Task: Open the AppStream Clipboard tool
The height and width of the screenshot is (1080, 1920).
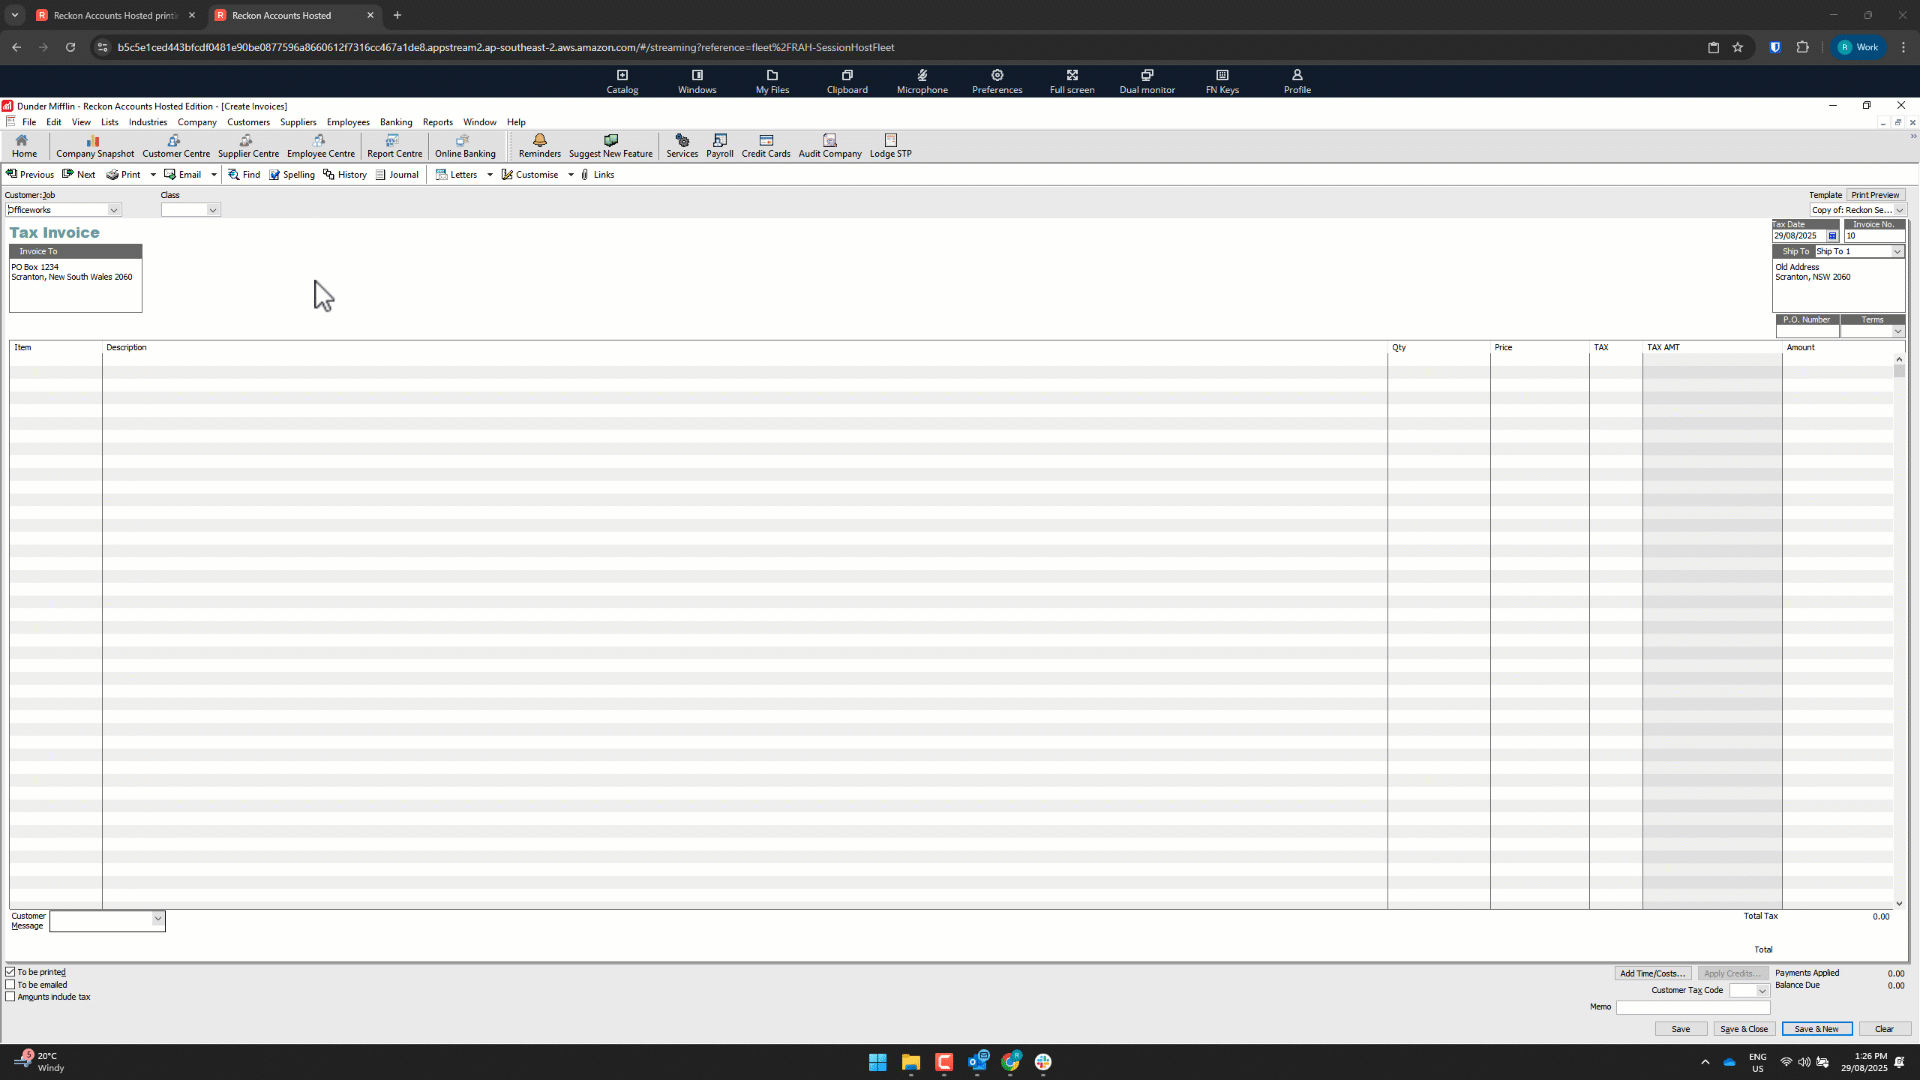Action: point(847,81)
